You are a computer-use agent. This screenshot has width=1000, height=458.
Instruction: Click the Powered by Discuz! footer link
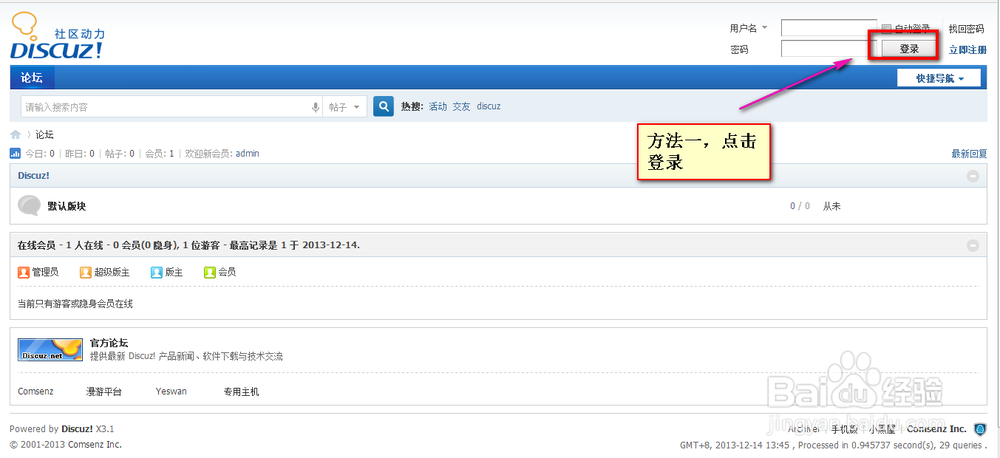77,429
